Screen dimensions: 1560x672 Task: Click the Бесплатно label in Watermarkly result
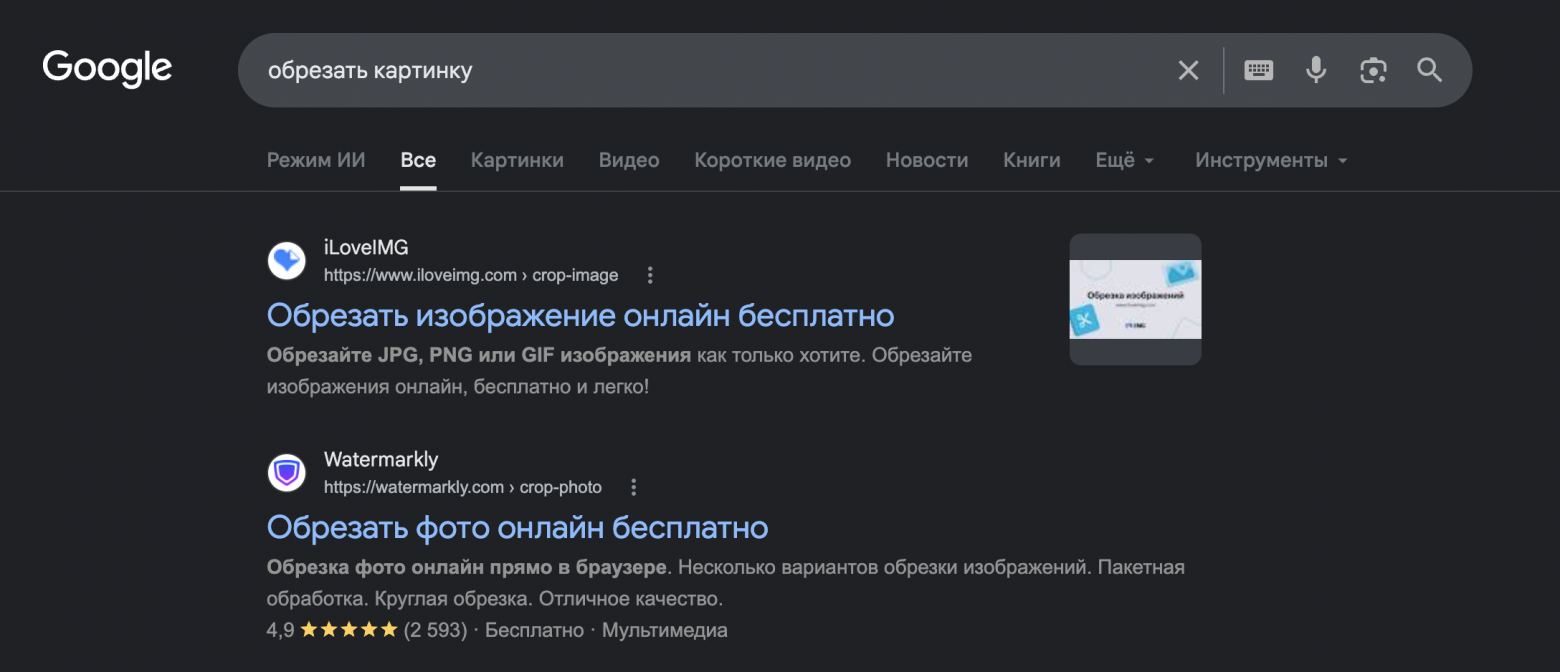(x=534, y=630)
